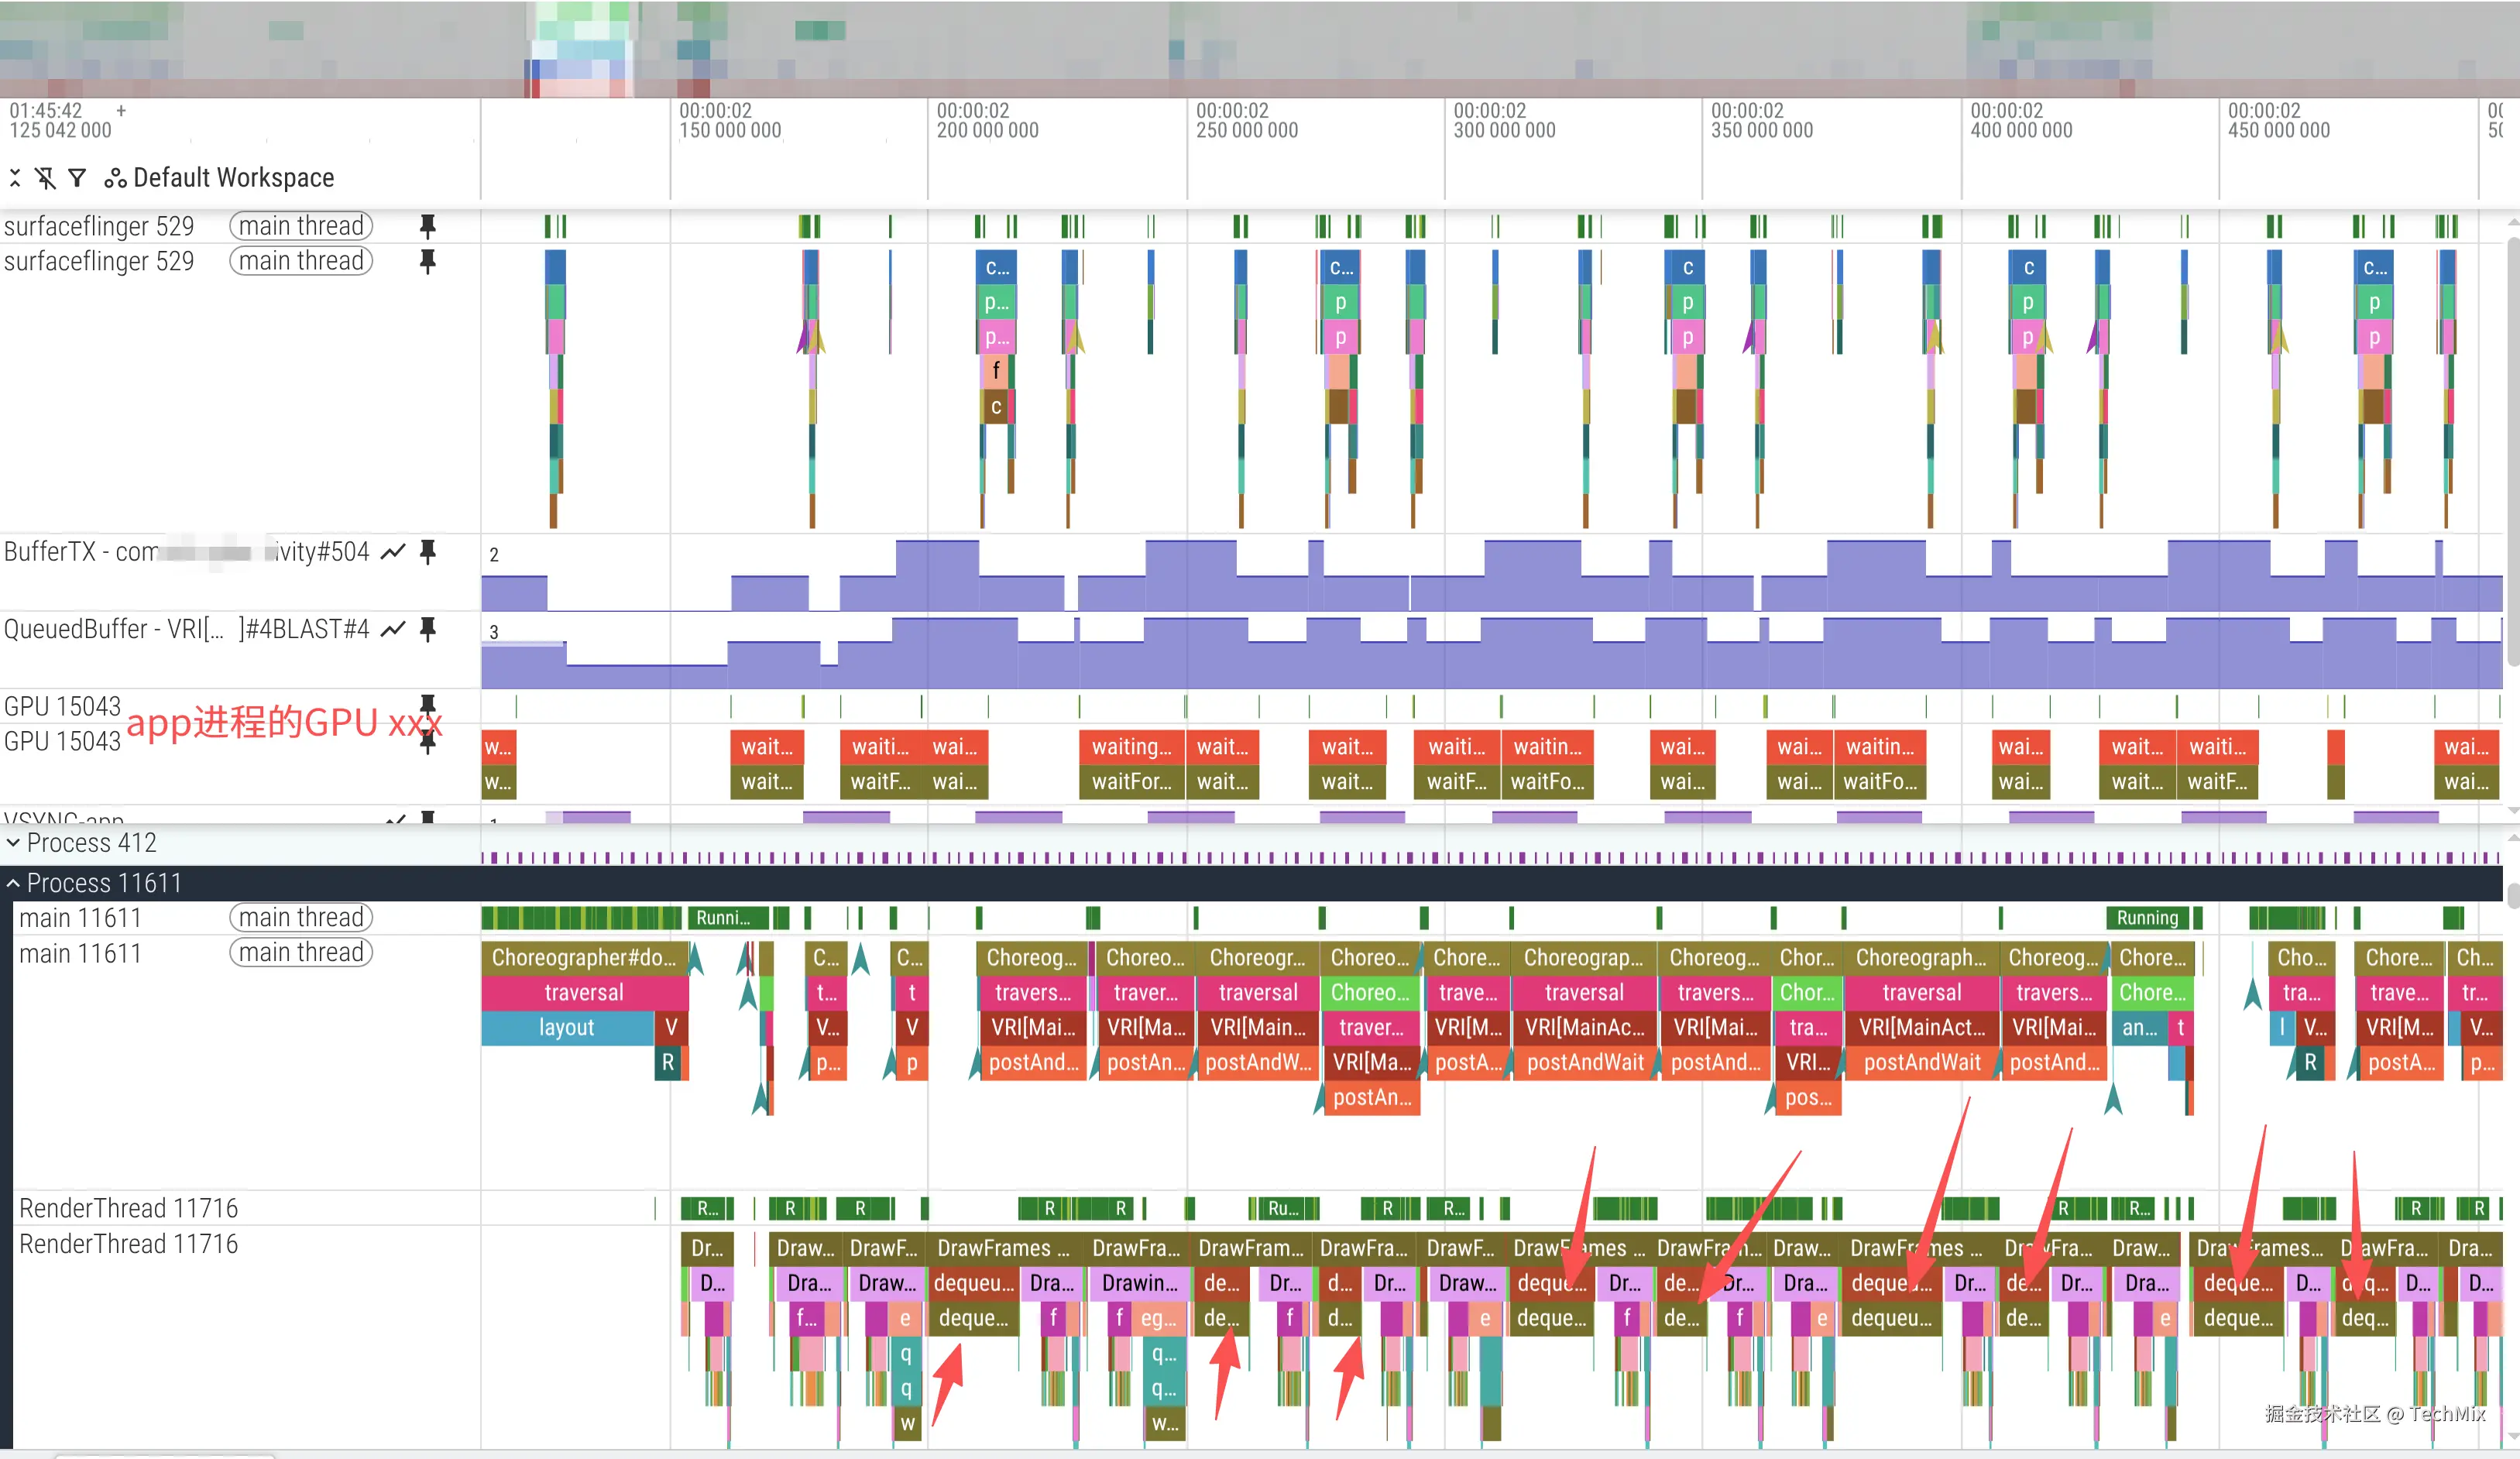Unpin the GPU 15043 track with green ticks
Viewport: 2520px width, 1459px height.
(428, 705)
